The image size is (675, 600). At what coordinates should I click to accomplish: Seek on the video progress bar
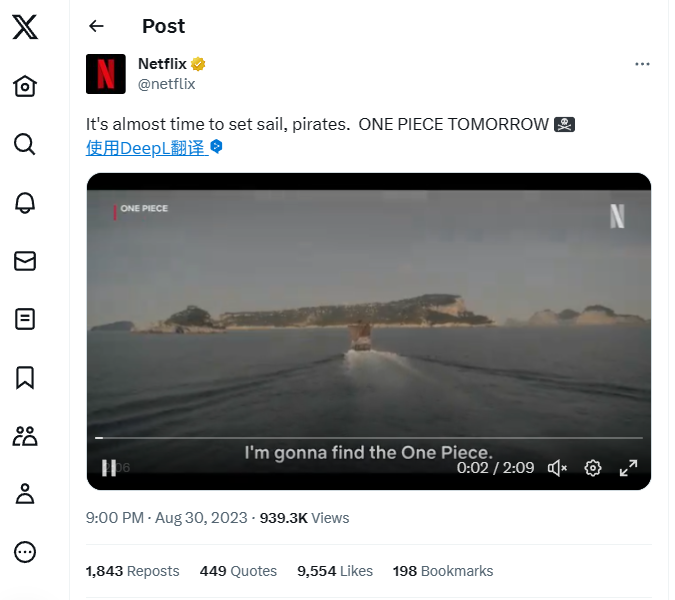click(x=368, y=438)
